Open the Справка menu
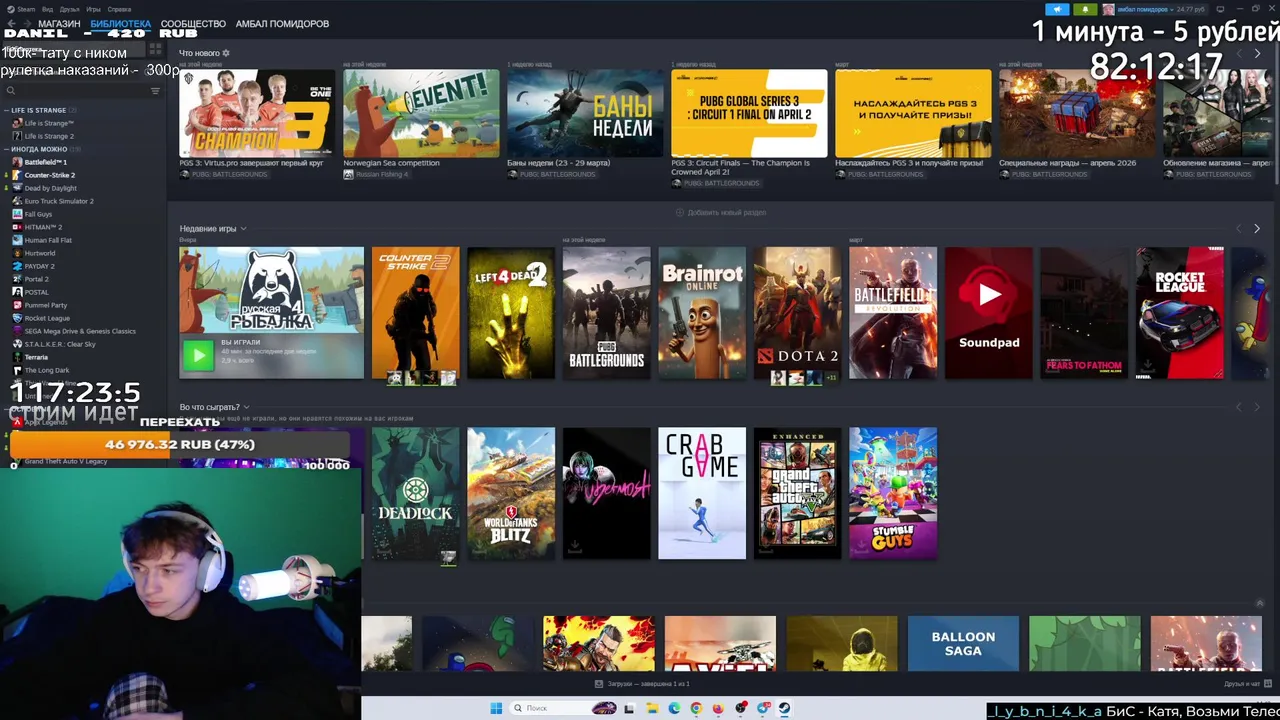 click(119, 9)
